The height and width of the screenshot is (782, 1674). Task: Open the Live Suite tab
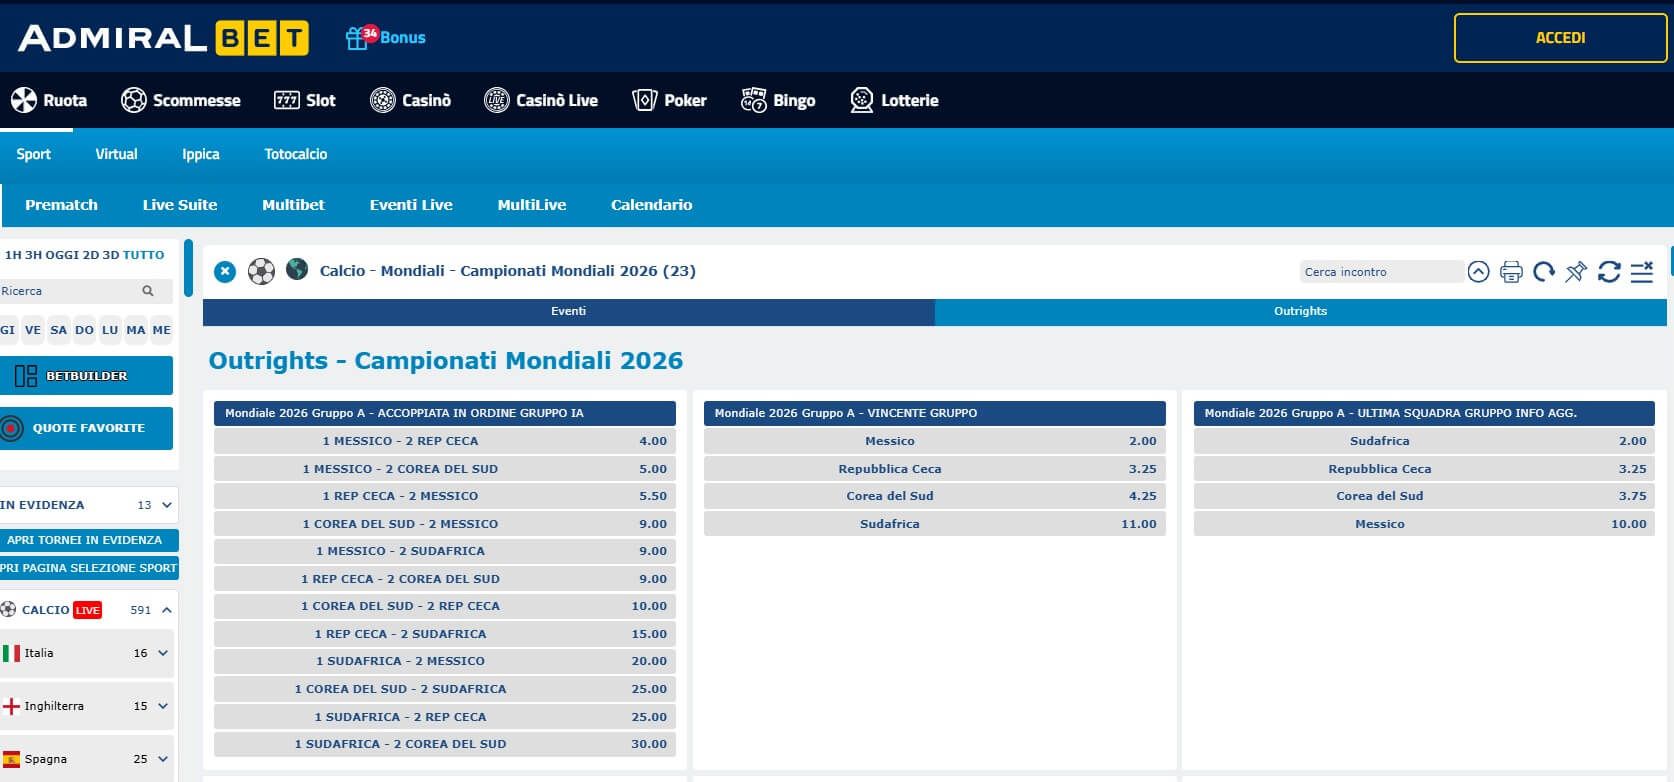tap(180, 205)
